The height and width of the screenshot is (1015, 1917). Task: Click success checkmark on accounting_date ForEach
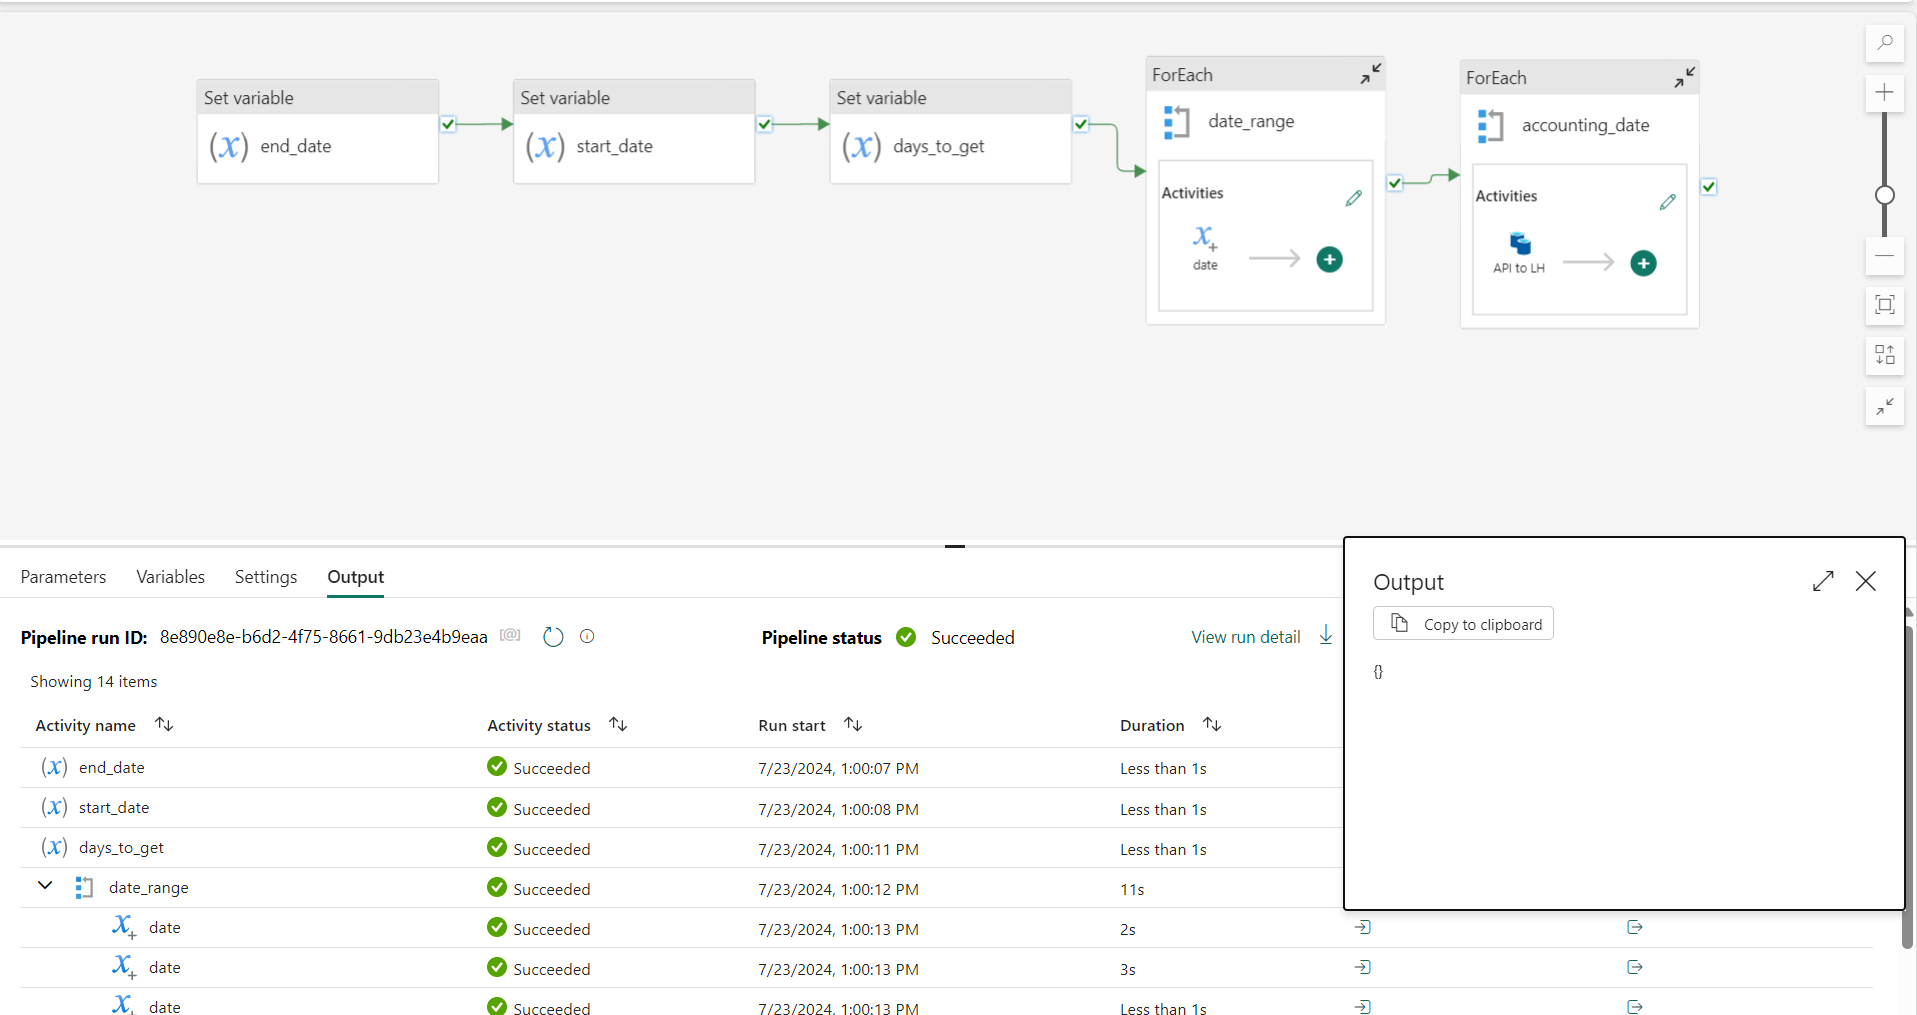point(1709,187)
